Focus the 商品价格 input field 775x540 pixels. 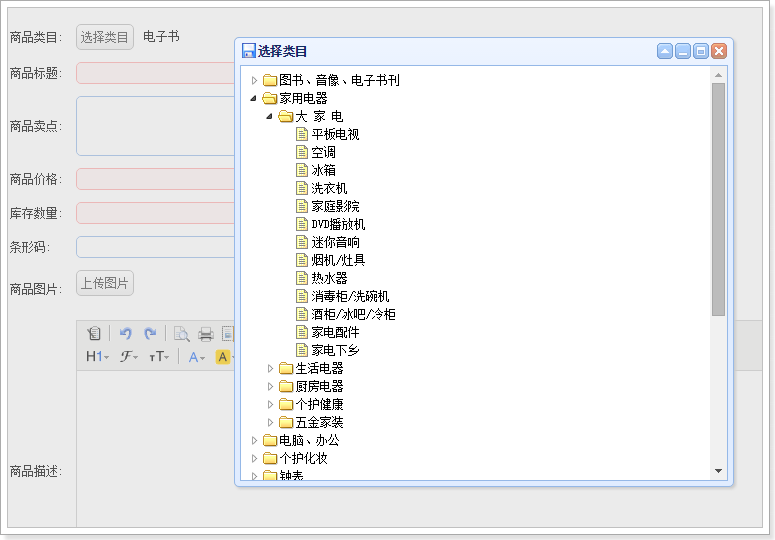pyautogui.click(x=155, y=179)
